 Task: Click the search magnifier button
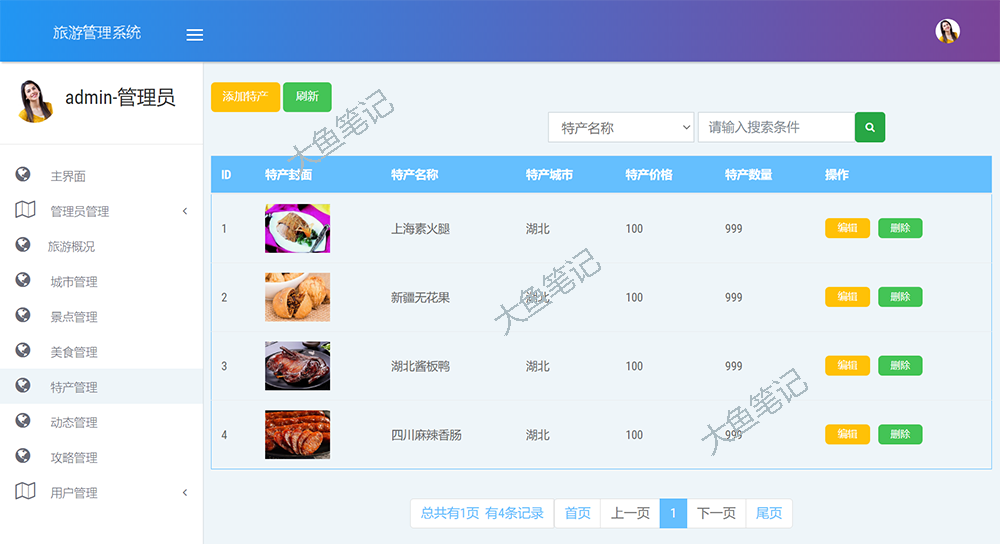point(870,128)
